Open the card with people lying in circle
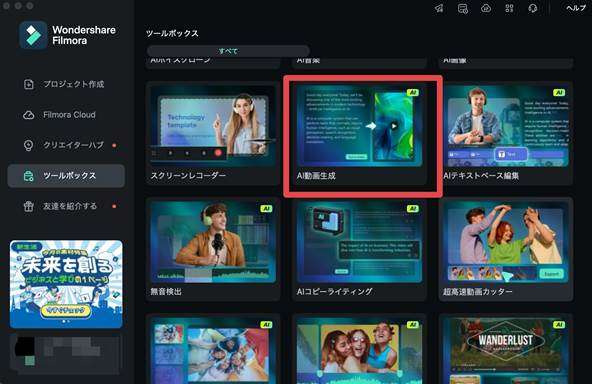The height and width of the screenshot is (384, 592). (213, 349)
